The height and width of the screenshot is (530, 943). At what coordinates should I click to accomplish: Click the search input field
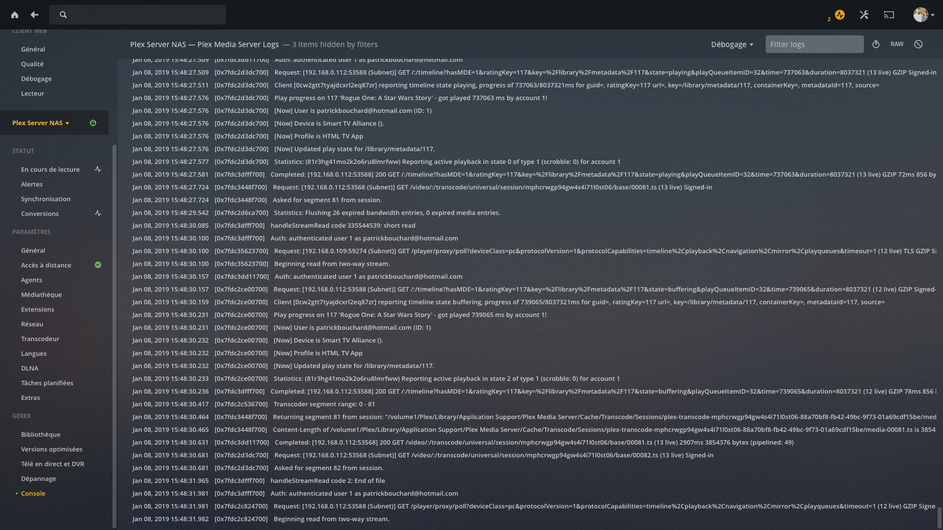pos(137,14)
